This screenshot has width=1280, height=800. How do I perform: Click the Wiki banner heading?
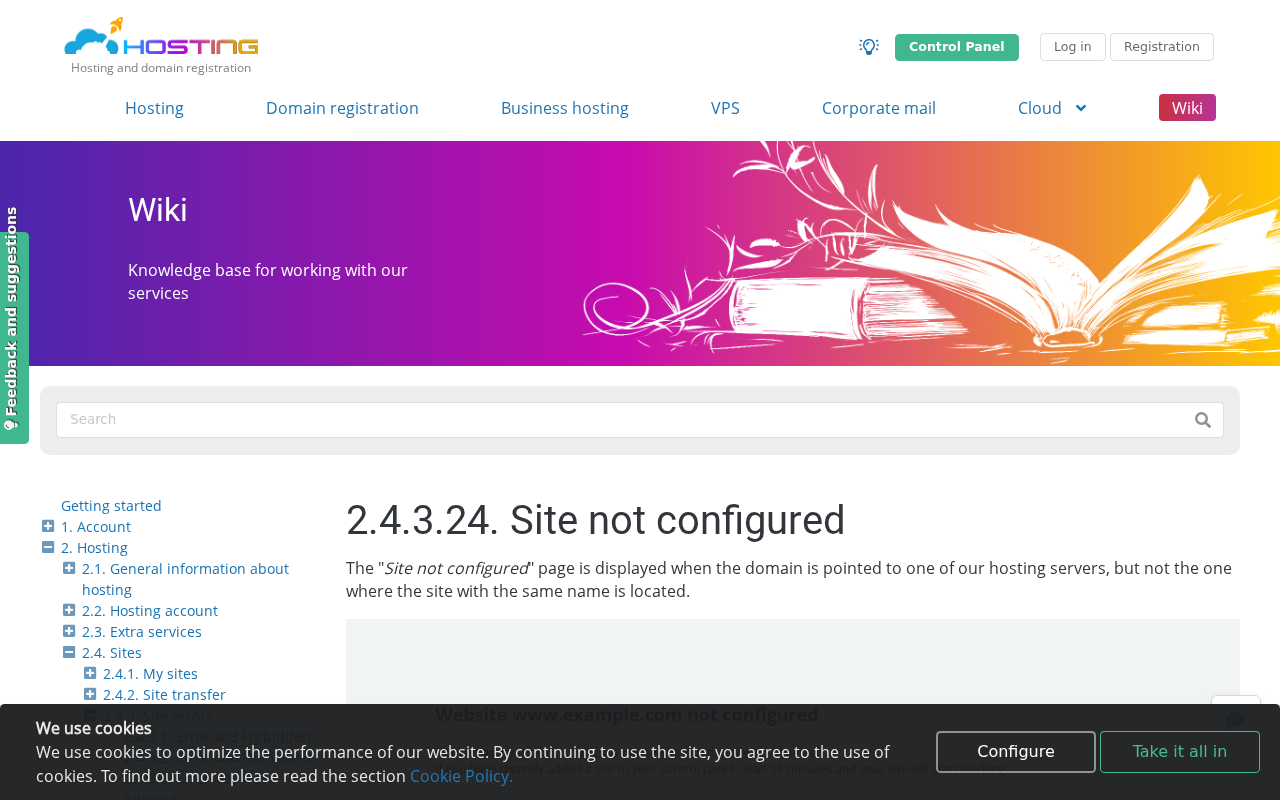(x=158, y=210)
